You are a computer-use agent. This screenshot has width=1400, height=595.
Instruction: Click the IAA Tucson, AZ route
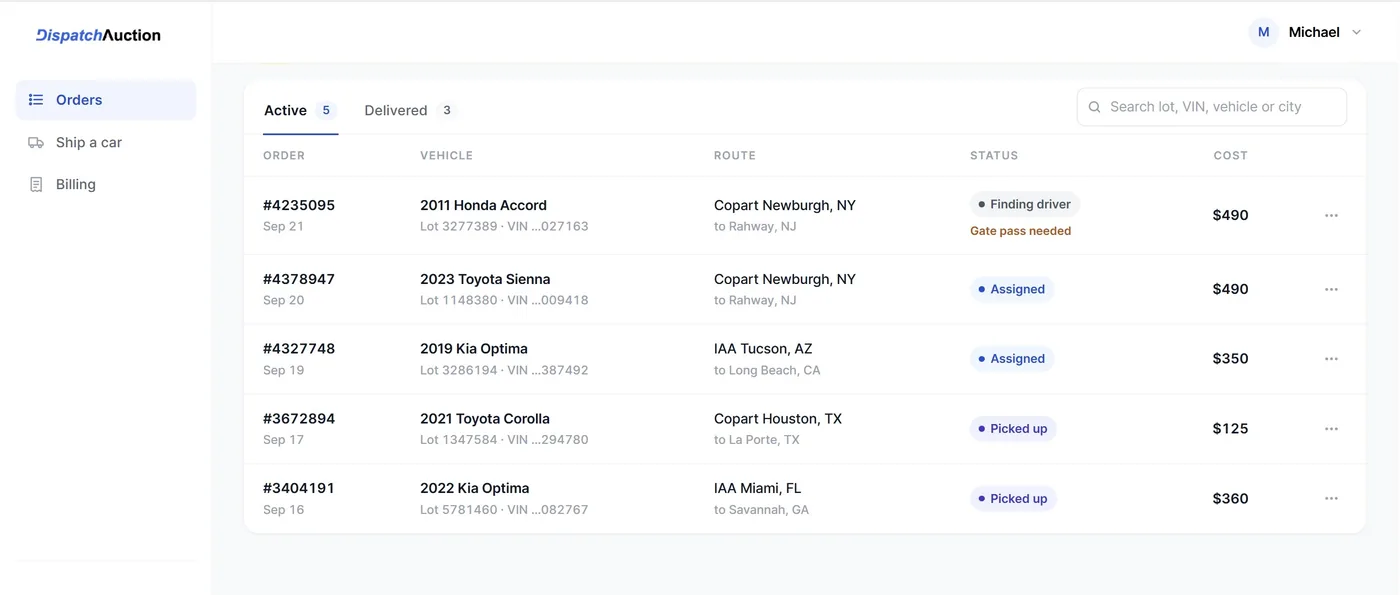click(x=763, y=349)
